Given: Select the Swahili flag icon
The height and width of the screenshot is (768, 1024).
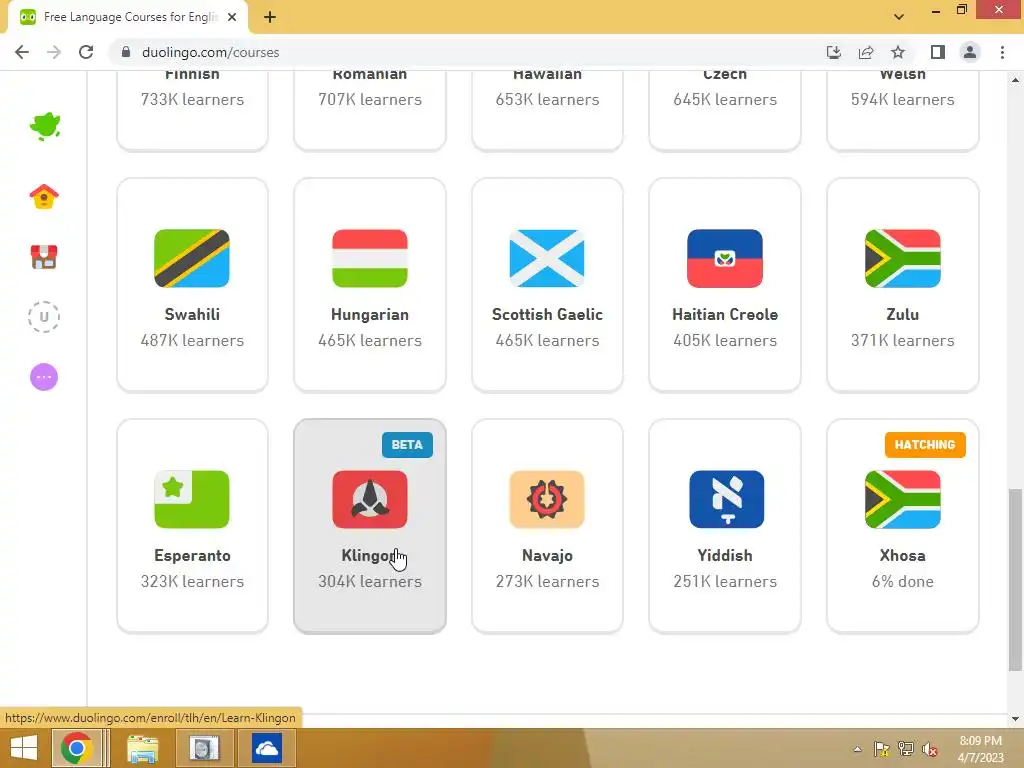Looking at the screenshot, I should click(x=192, y=258).
